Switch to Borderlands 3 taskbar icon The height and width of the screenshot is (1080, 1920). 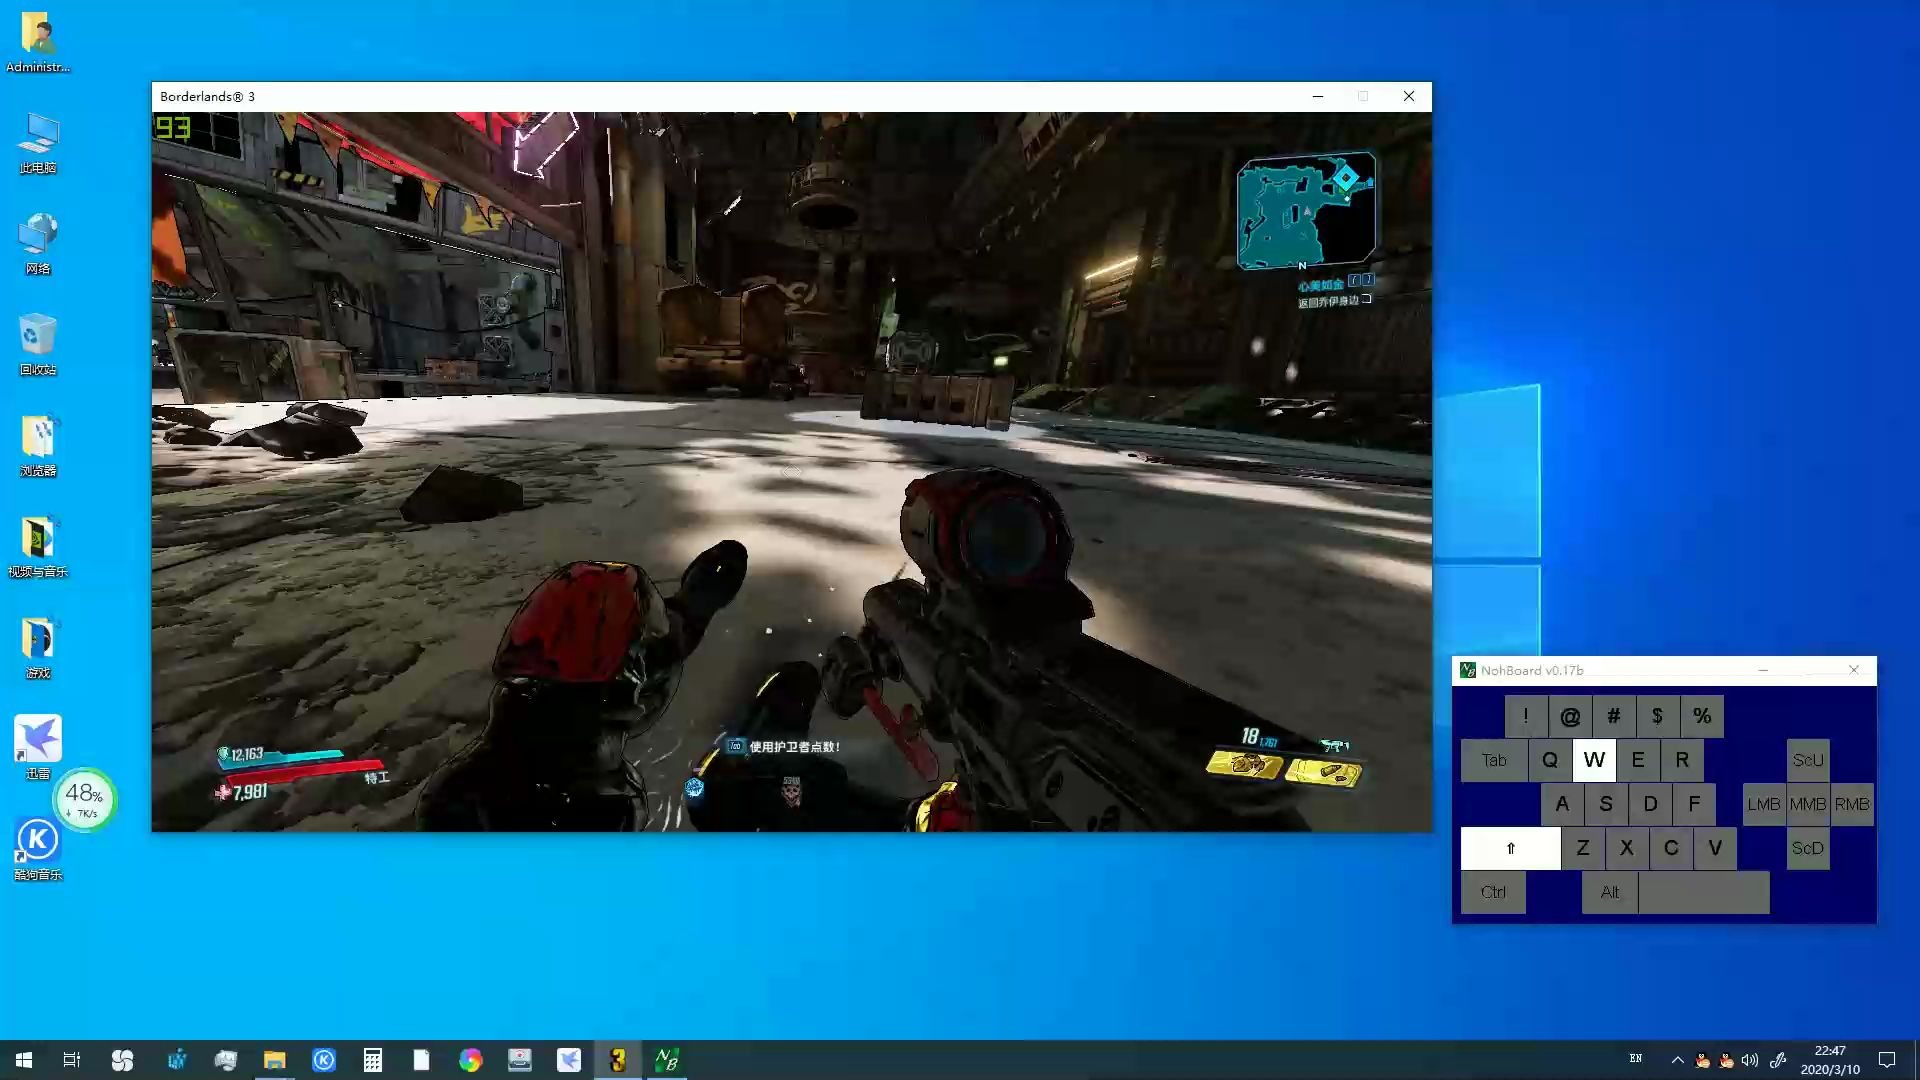(618, 1060)
